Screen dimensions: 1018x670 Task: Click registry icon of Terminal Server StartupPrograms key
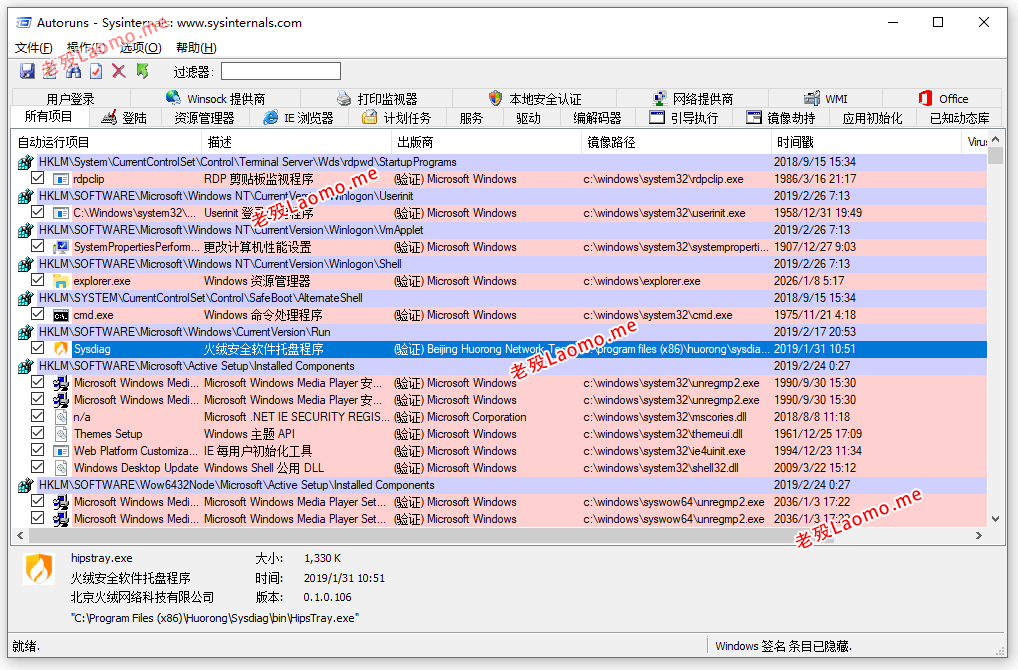point(25,162)
